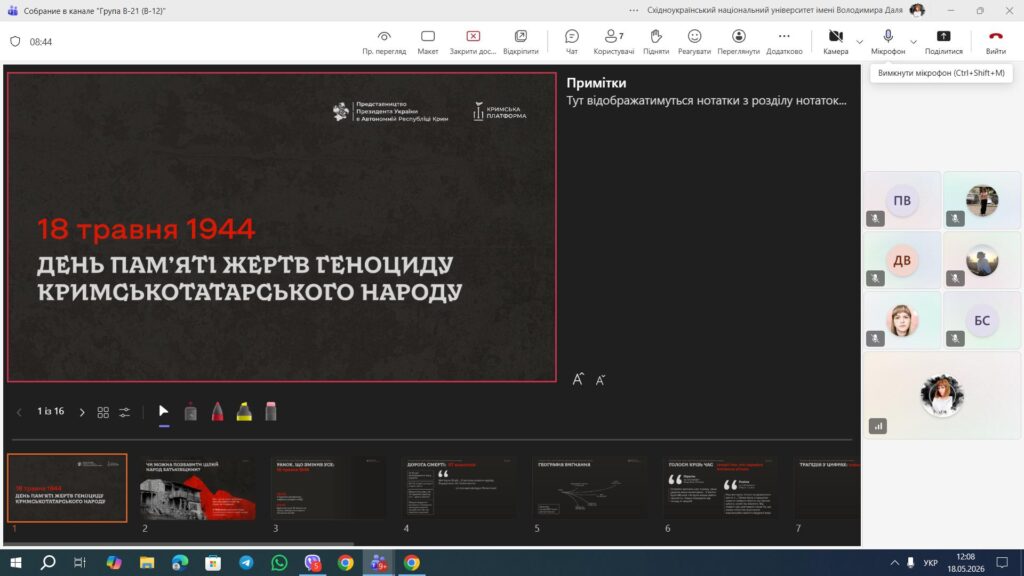Open the Реагувати reactions menu
The height and width of the screenshot is (576, 1024).
tap(694, 42)
